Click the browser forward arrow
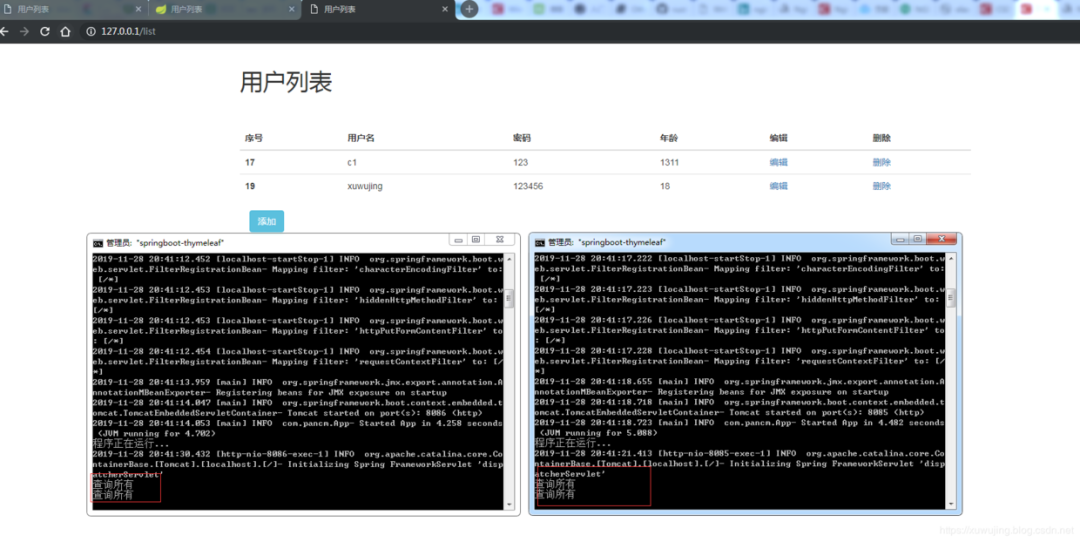 [x=24, y=32]
